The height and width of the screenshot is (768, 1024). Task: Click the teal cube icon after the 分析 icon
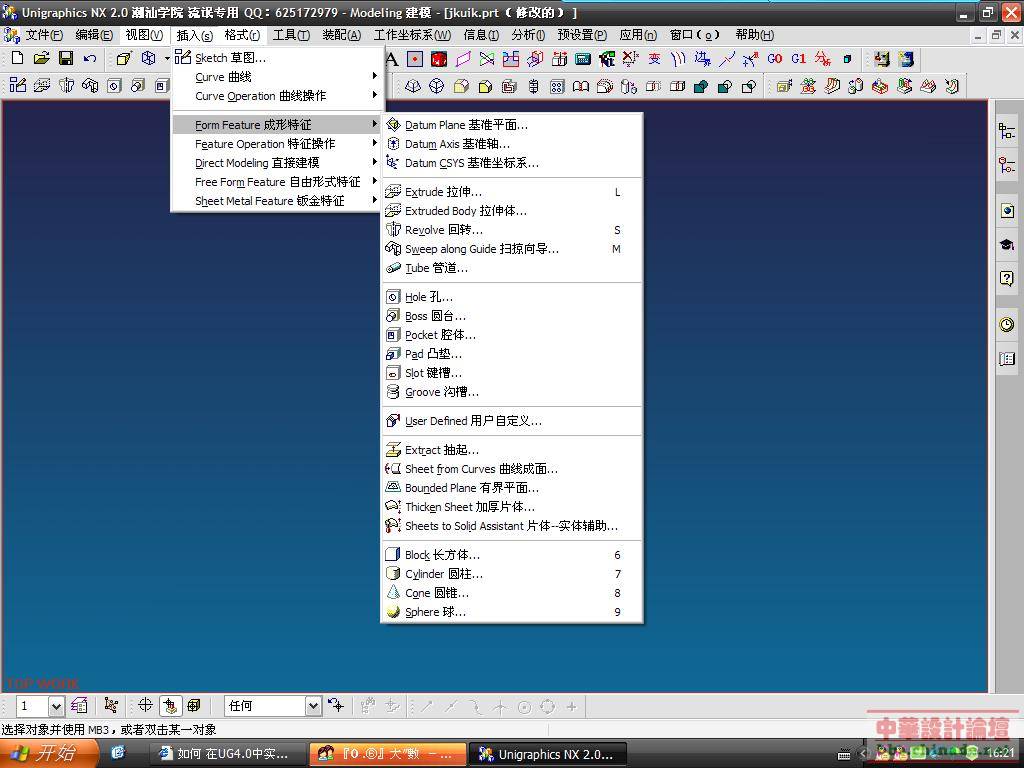[x=847, y=59]
